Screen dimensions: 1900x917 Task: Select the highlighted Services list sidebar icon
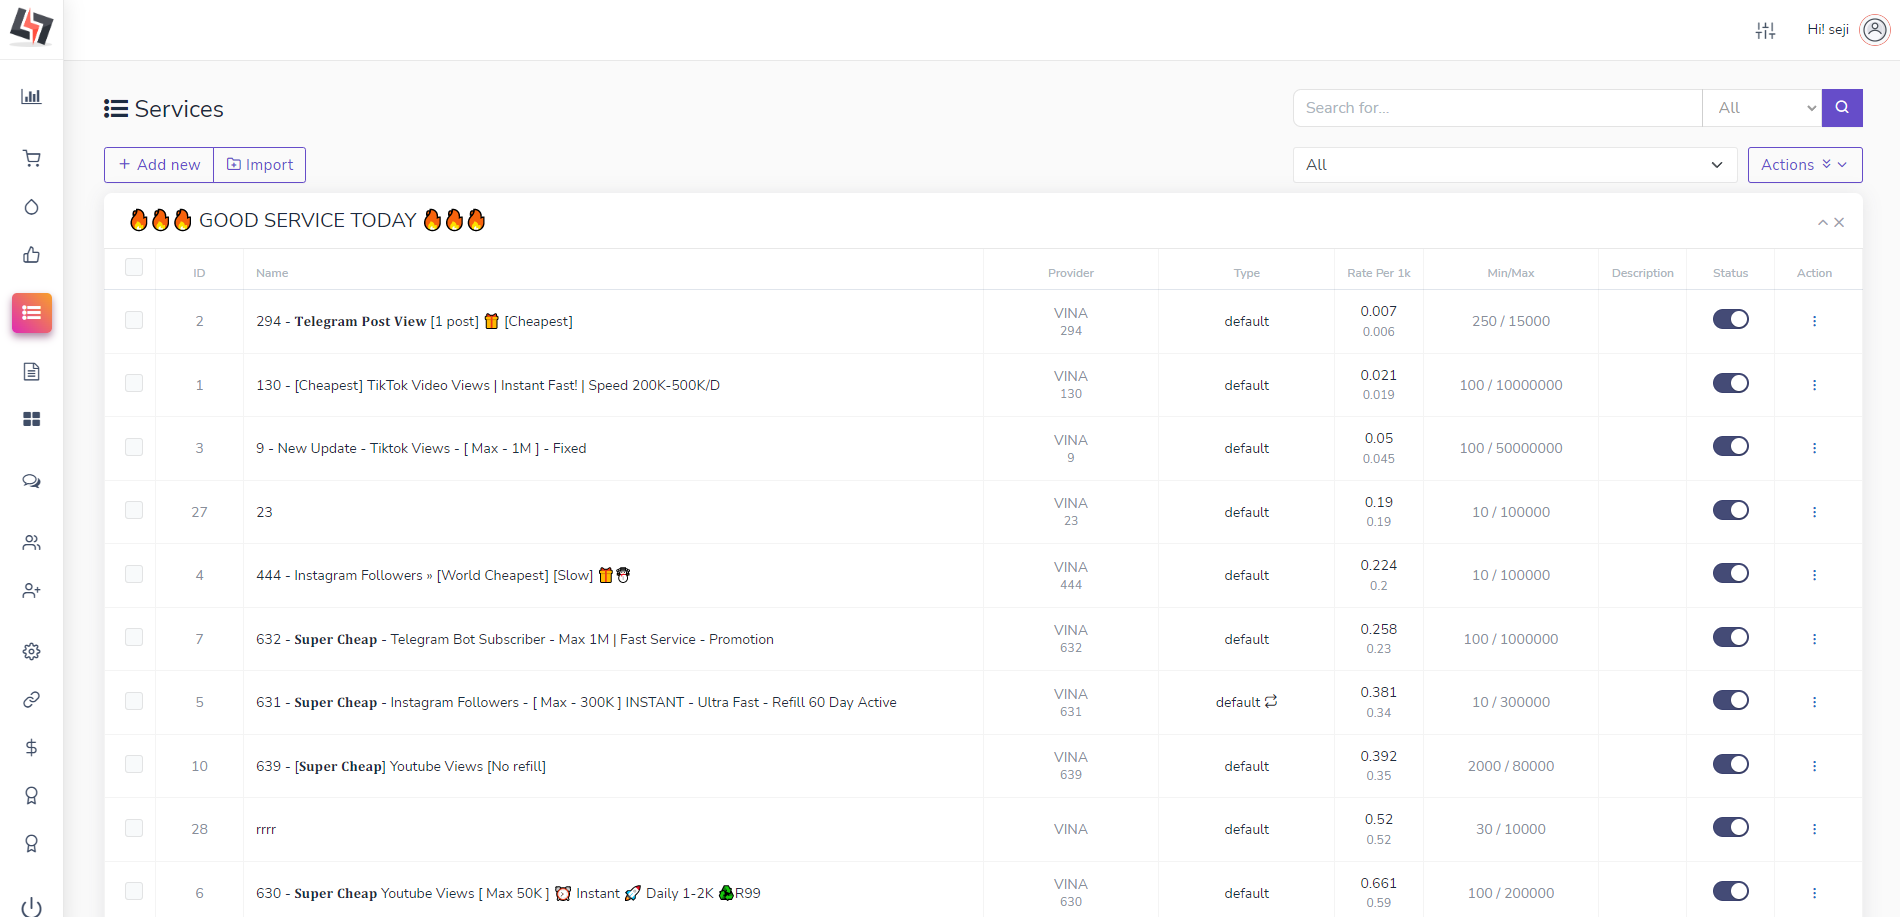(x=32, y=313)
